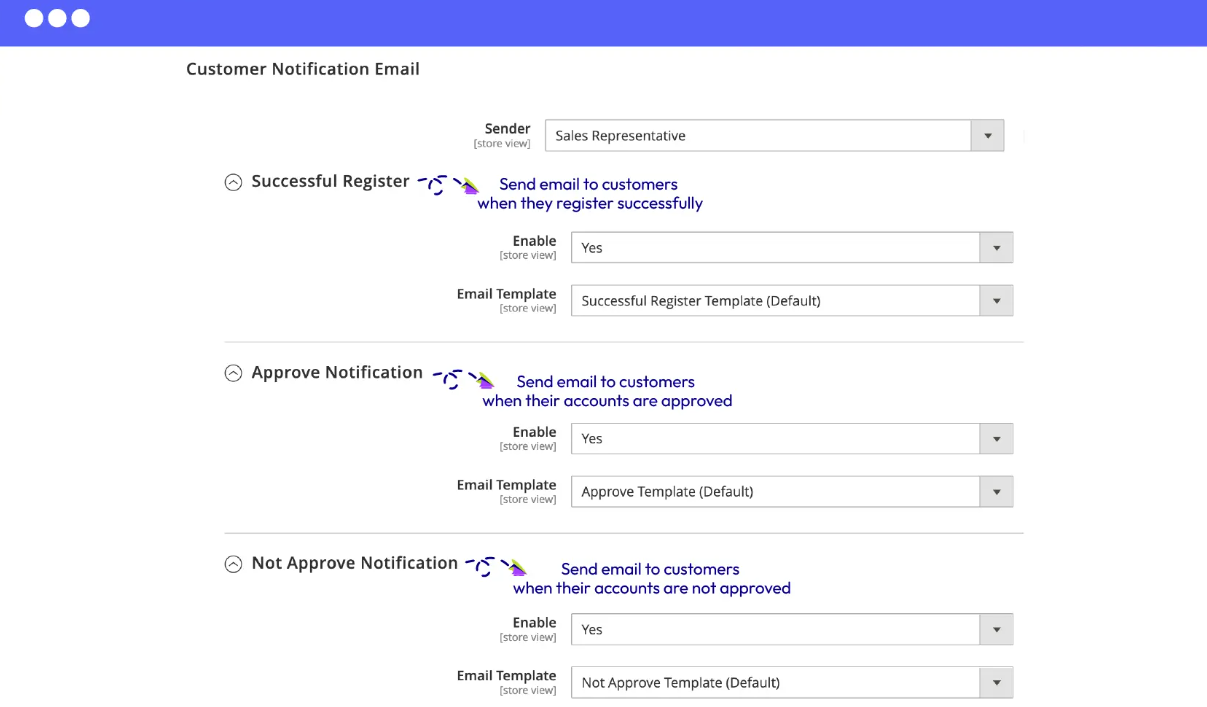Click the Customer Notification Email title

[x=303, y=69]
